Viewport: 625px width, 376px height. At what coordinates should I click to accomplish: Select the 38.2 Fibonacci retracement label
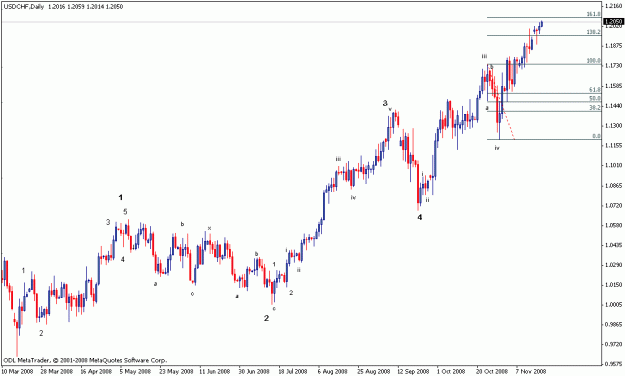[x=595, y=107]
